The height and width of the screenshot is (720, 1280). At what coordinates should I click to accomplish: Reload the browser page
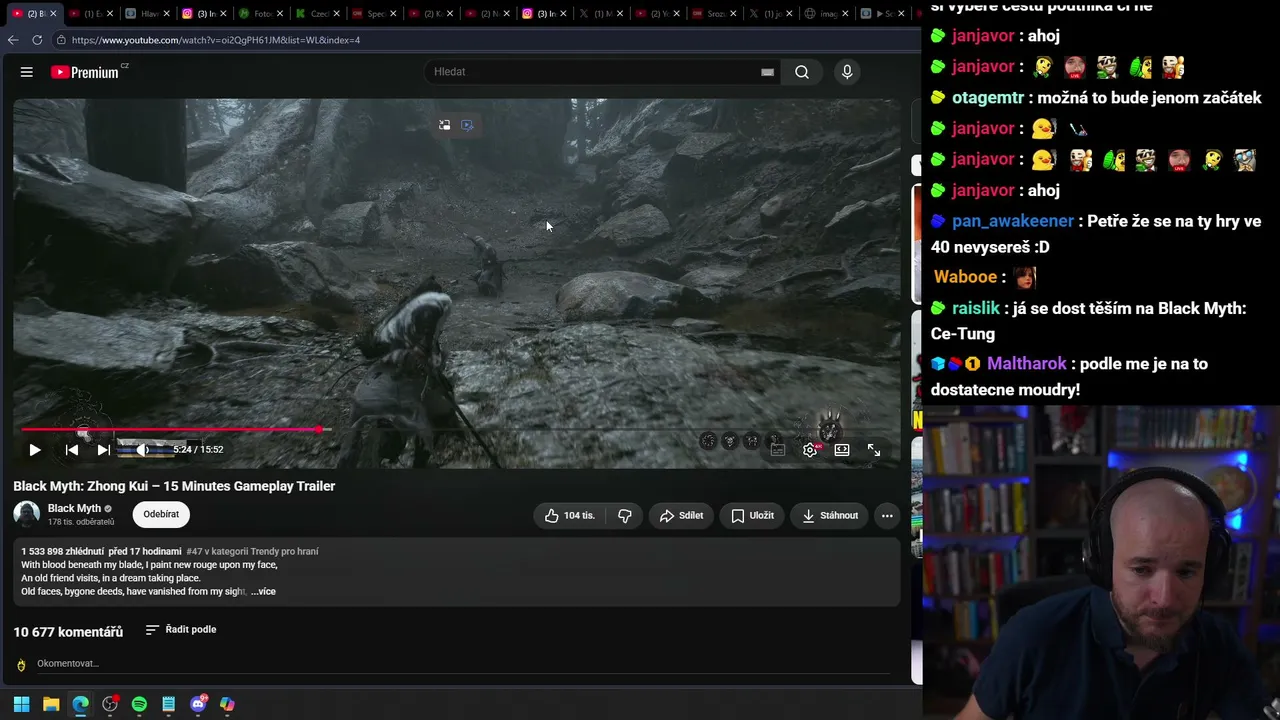pyautogui.click(x=37, y=40)
